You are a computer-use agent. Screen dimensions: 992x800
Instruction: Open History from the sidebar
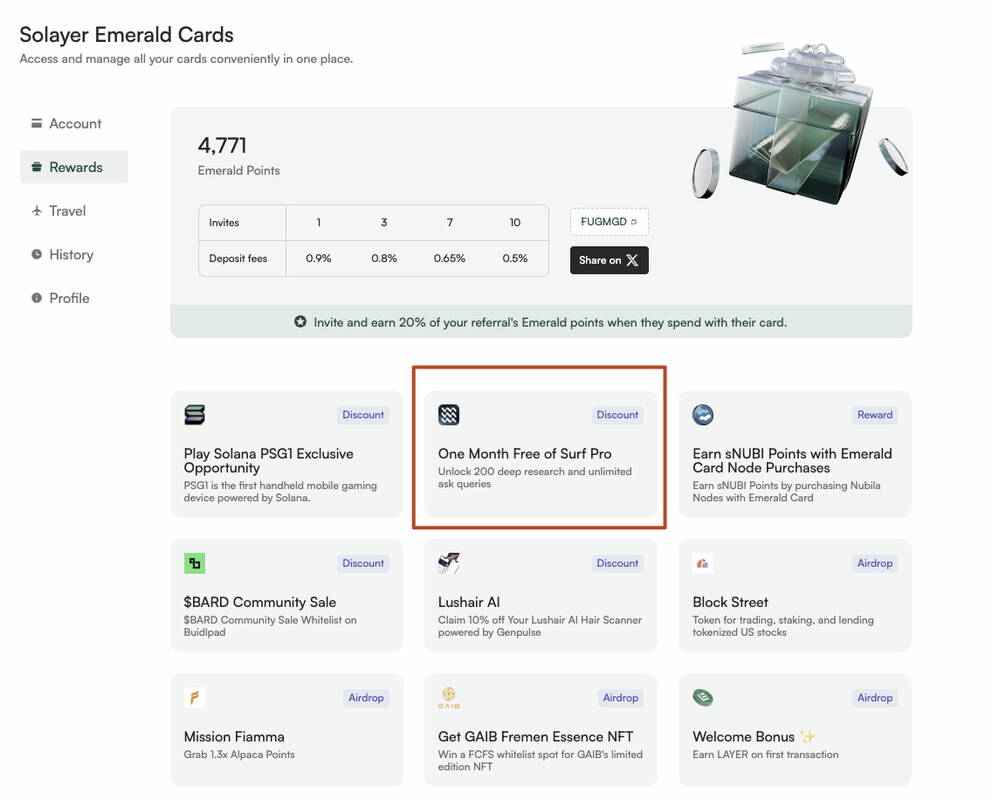coord(71,255)
